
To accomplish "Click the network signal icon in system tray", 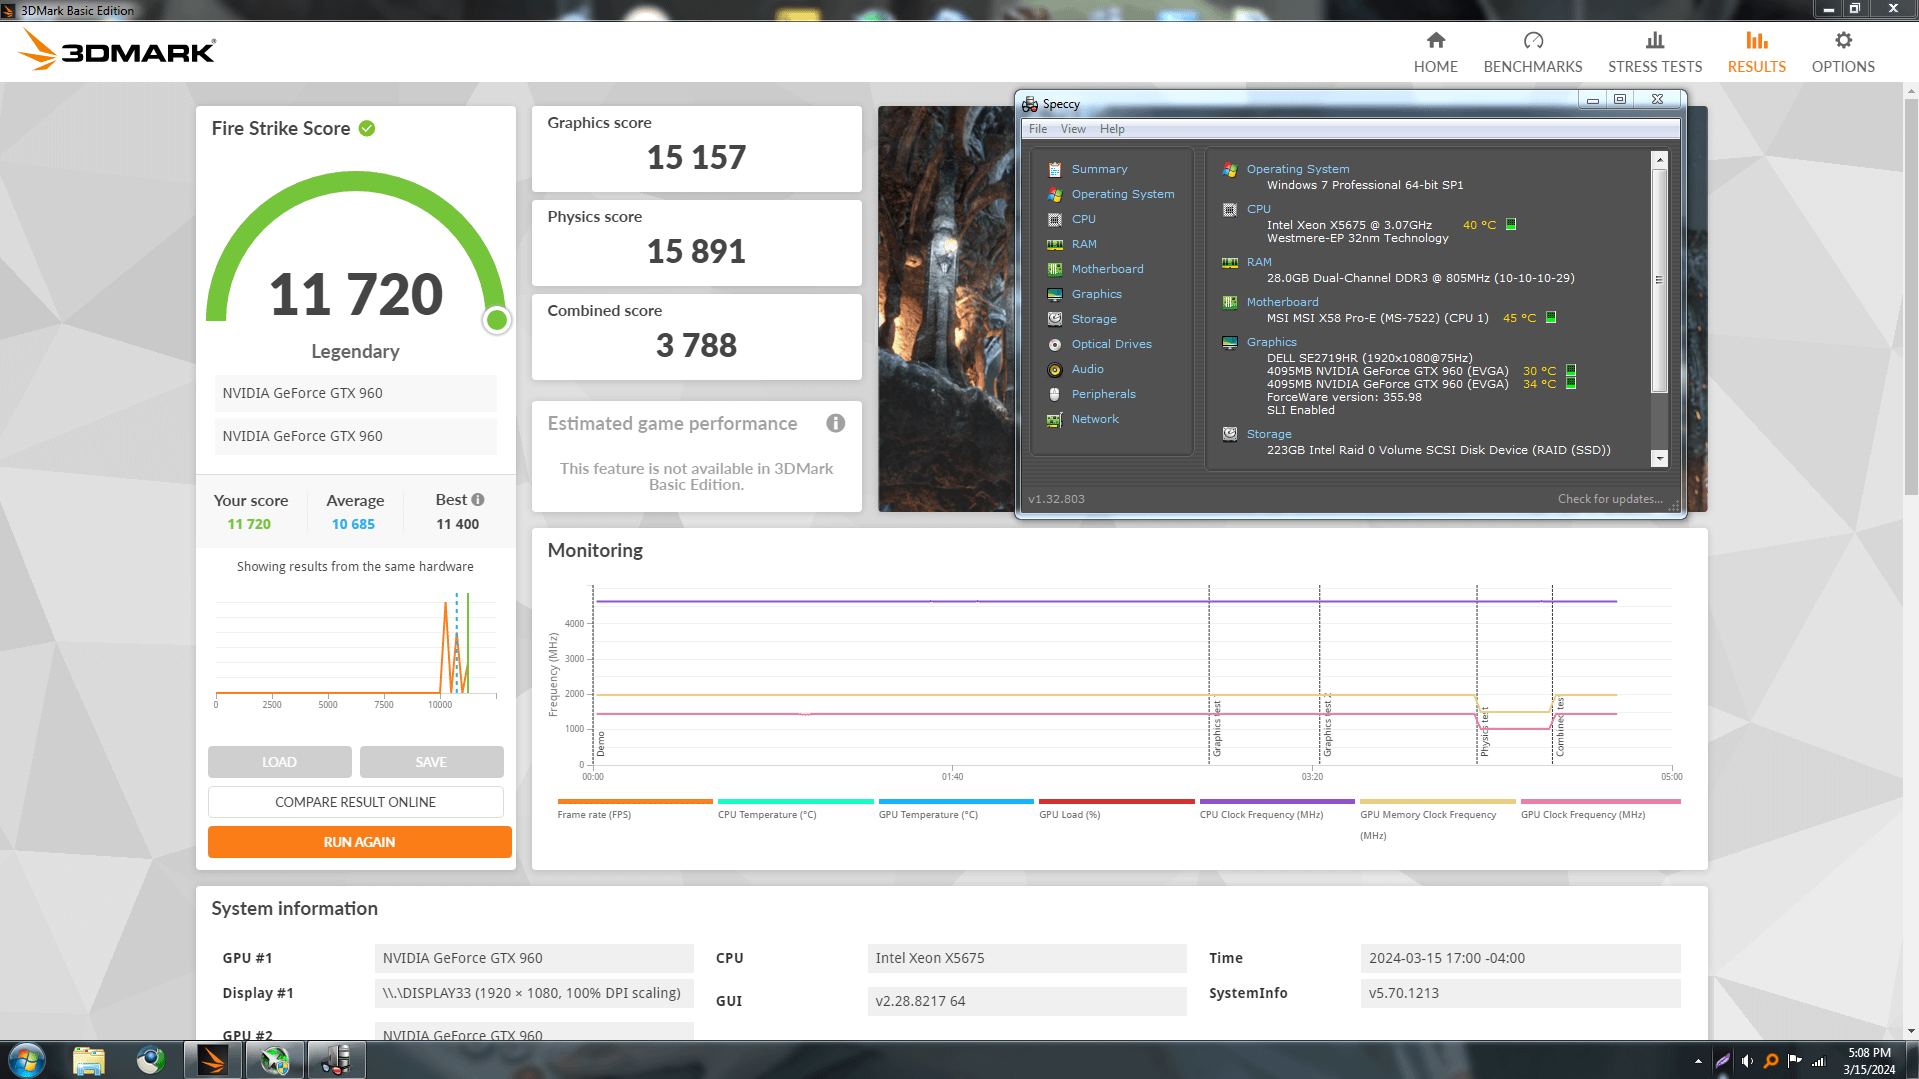I will pos(1819,1061).
